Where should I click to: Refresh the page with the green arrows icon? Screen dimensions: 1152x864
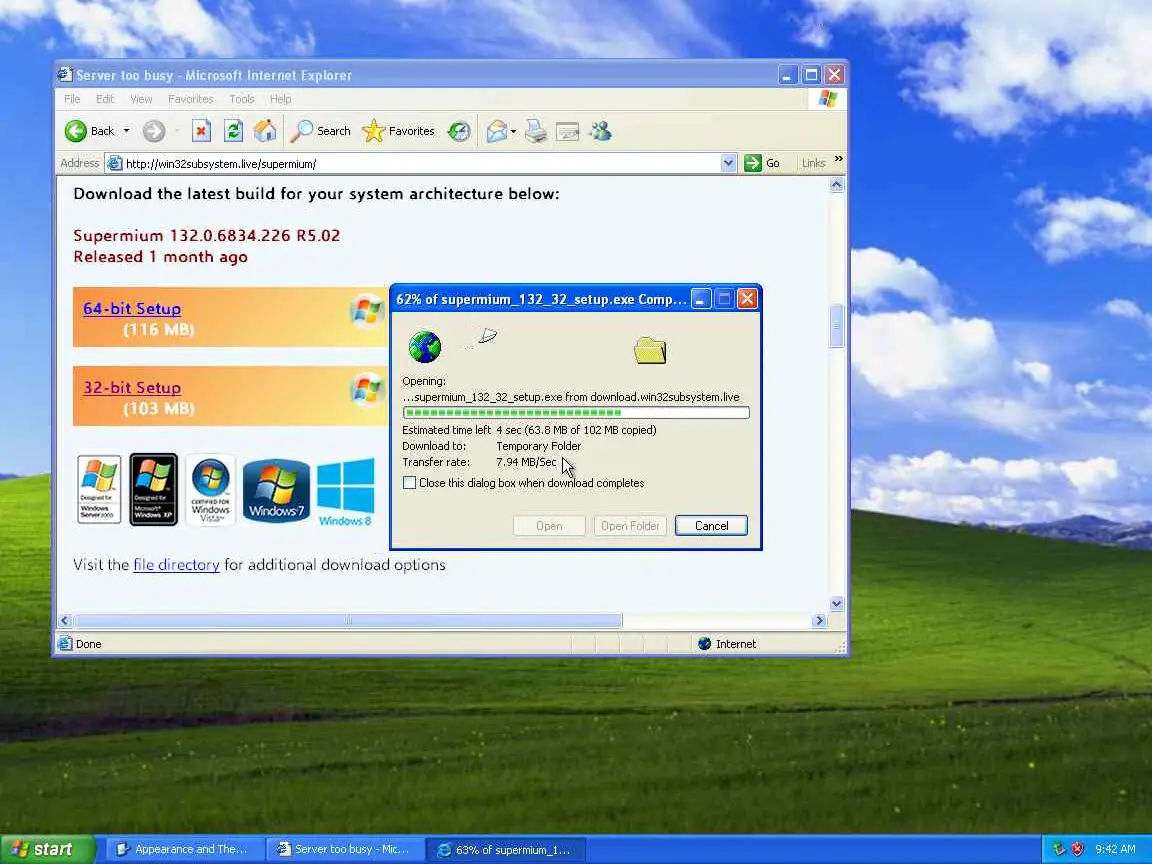[233, 131]
